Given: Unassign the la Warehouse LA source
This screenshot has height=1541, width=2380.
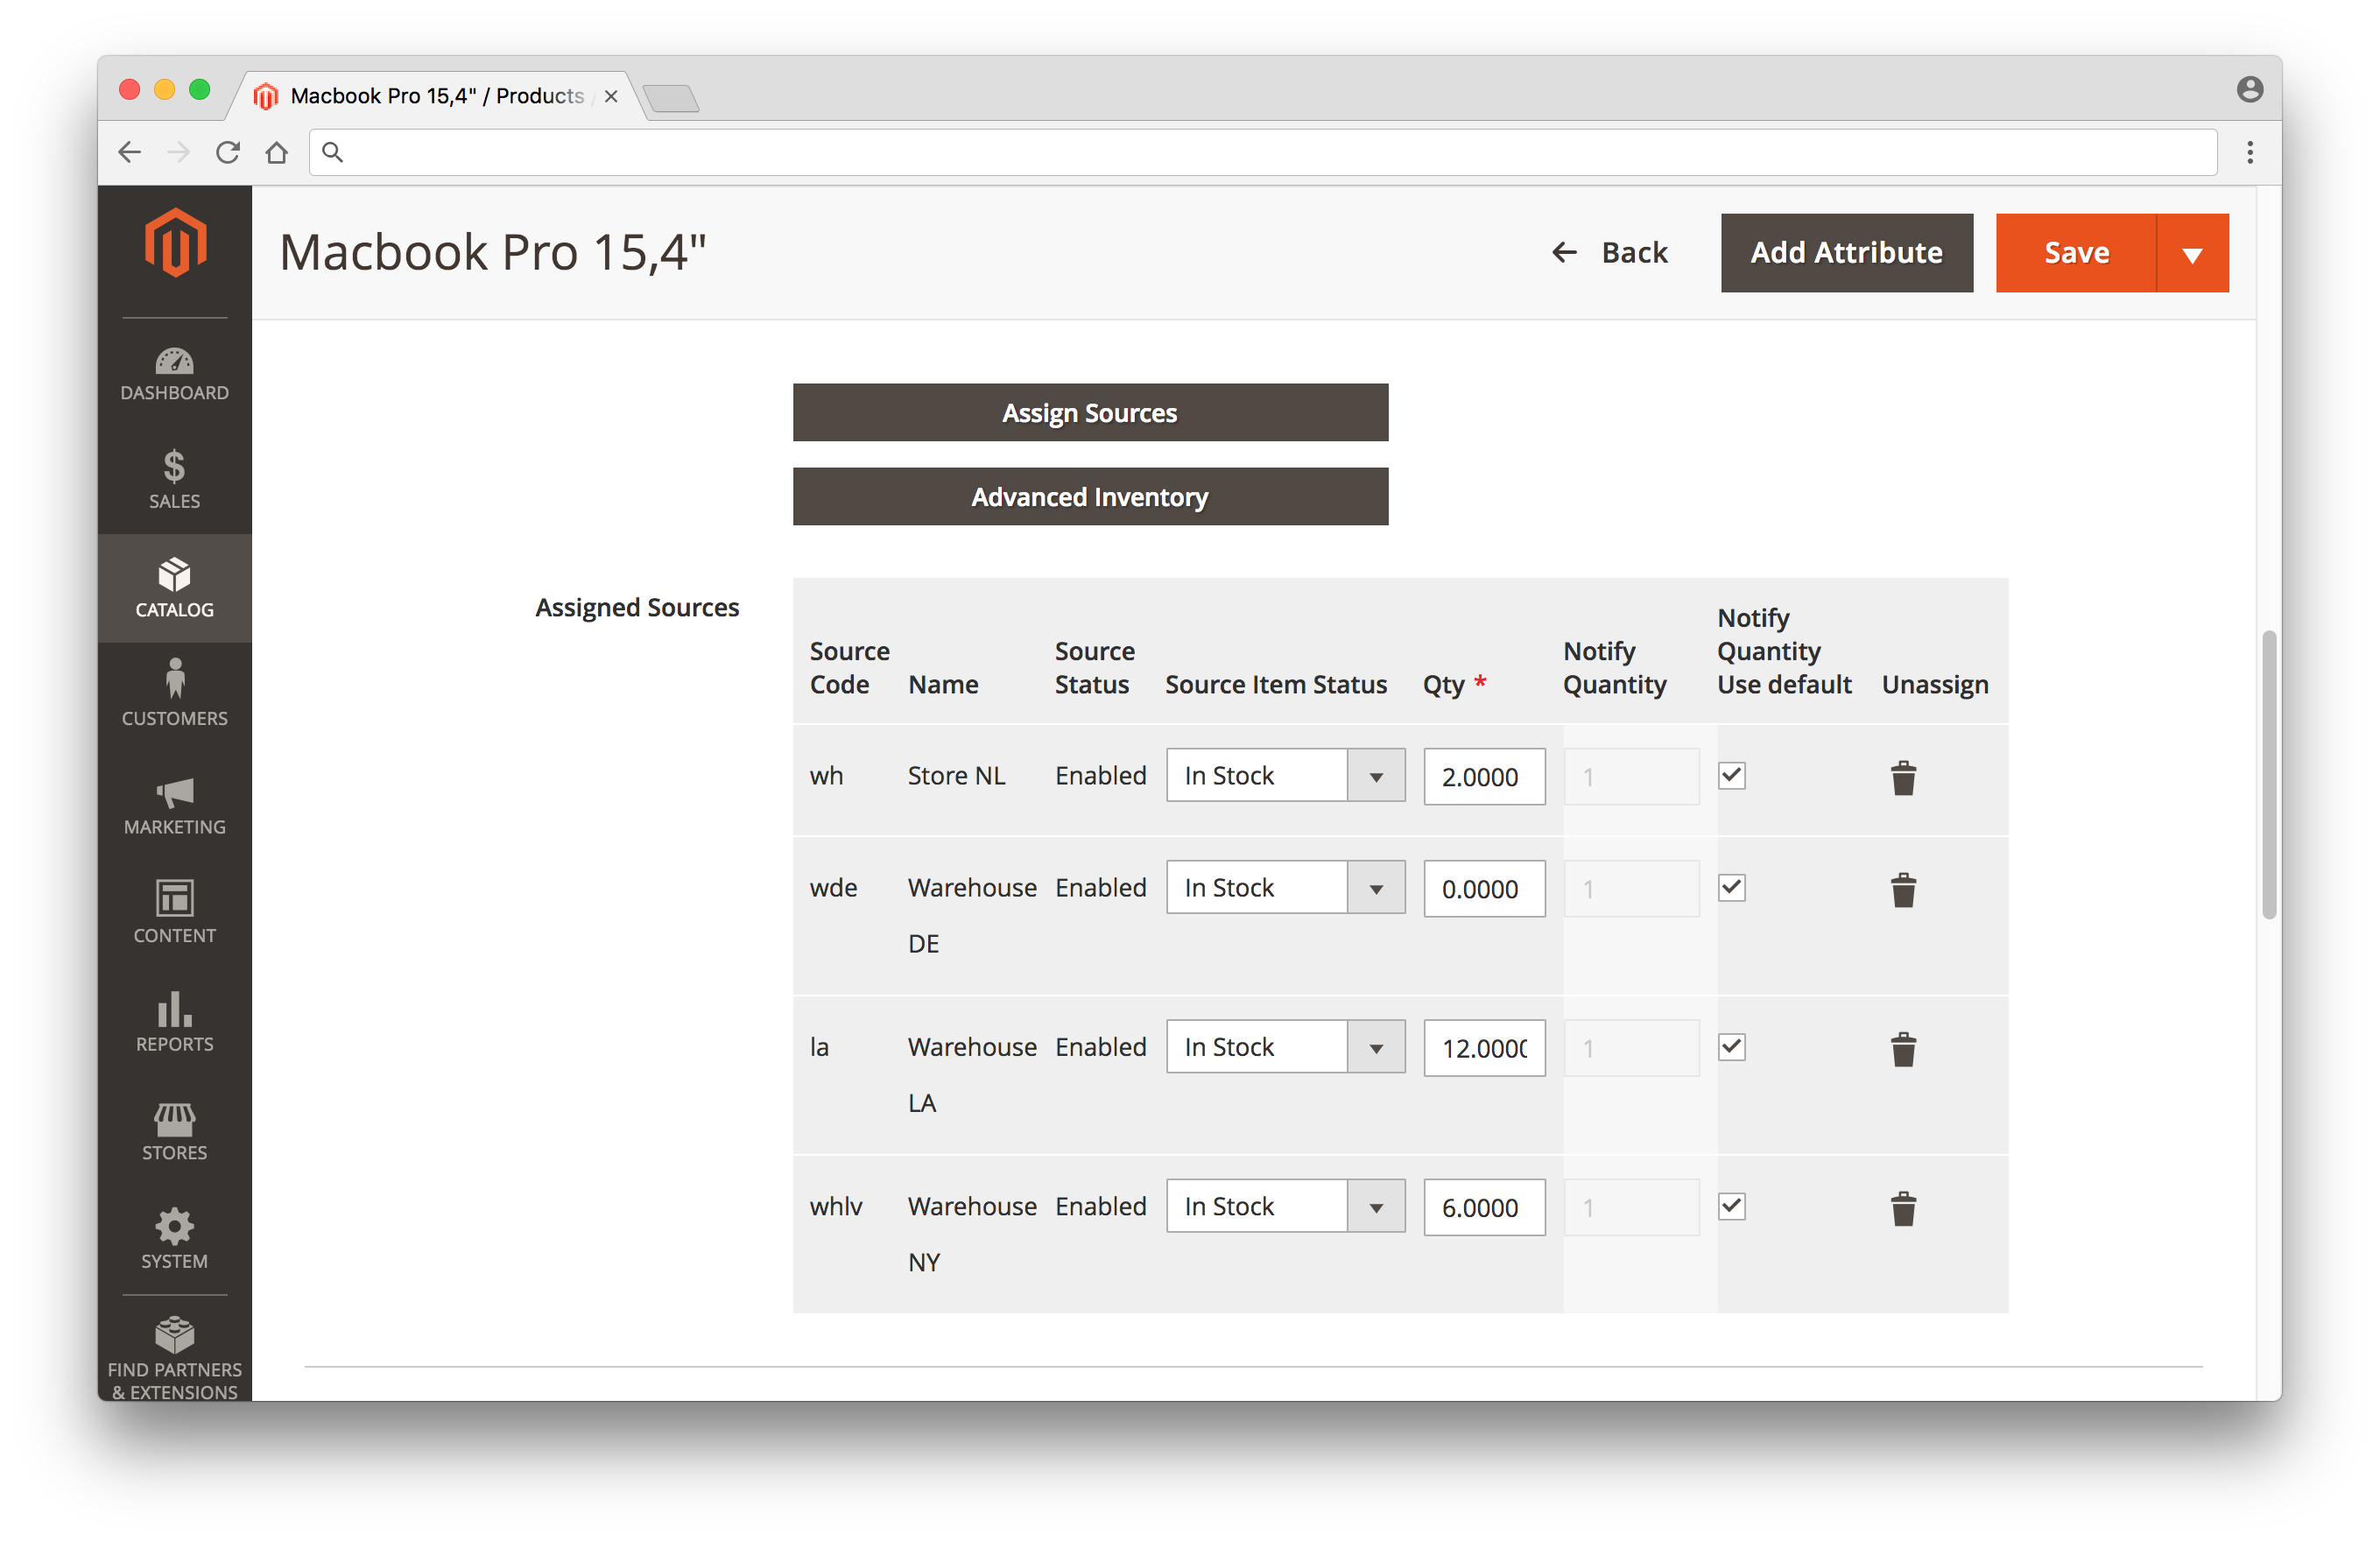Looking at the screenshot, I should [x=1903, y=1049].
